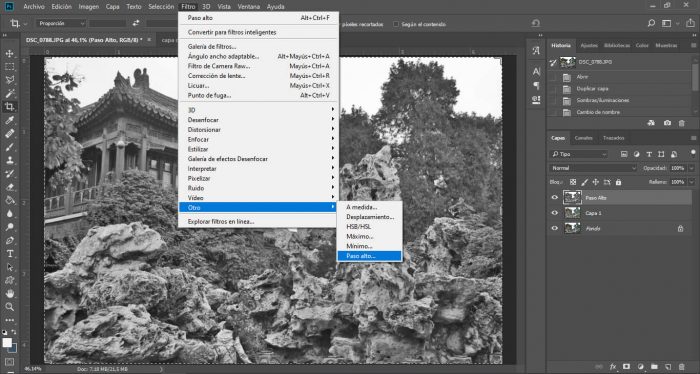Viewport: 700px width, 374px height.
Task: Select the Lasso tool
Action: point(9,80)
